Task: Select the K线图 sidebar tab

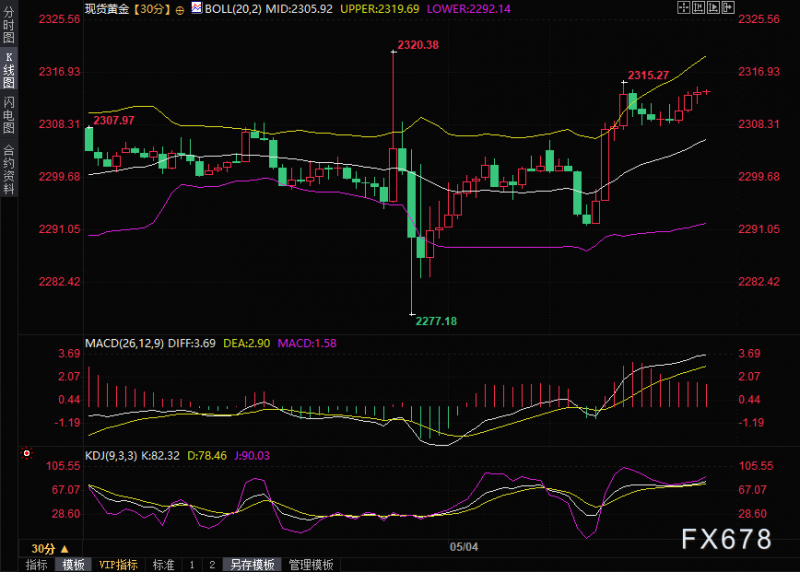Action: click(9, 70)
